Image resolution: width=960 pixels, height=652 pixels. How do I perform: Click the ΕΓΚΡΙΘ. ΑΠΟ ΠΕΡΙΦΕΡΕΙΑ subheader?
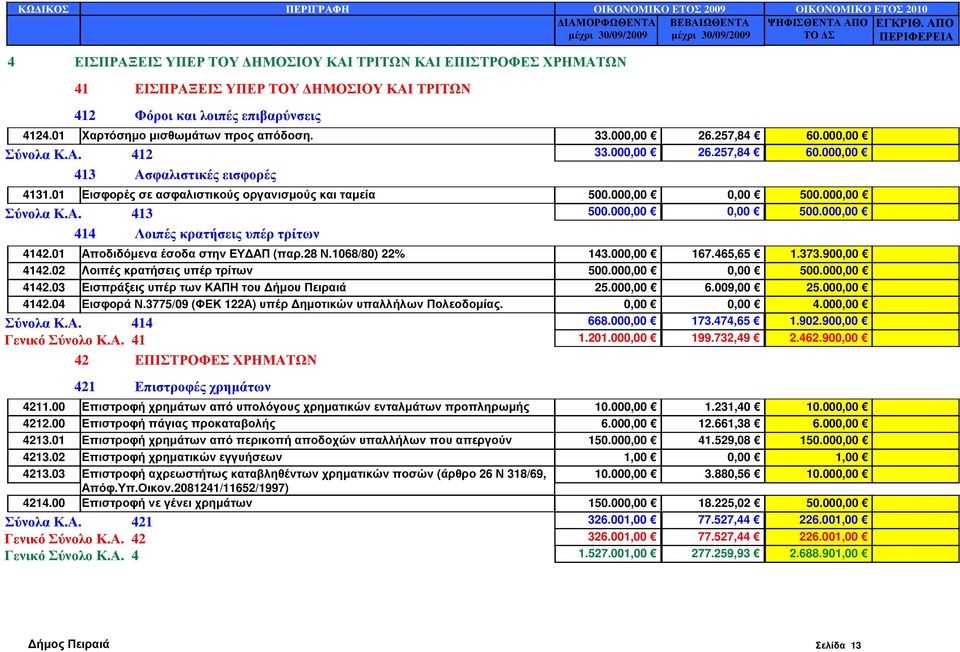915,30
